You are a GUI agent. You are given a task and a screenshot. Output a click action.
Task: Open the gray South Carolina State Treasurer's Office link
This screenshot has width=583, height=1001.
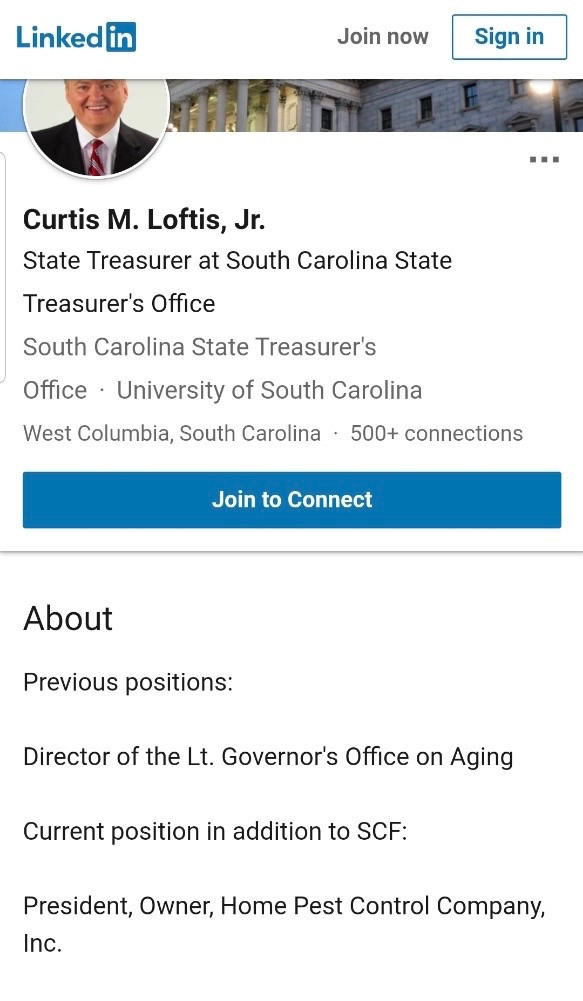(x=199, y=368)
